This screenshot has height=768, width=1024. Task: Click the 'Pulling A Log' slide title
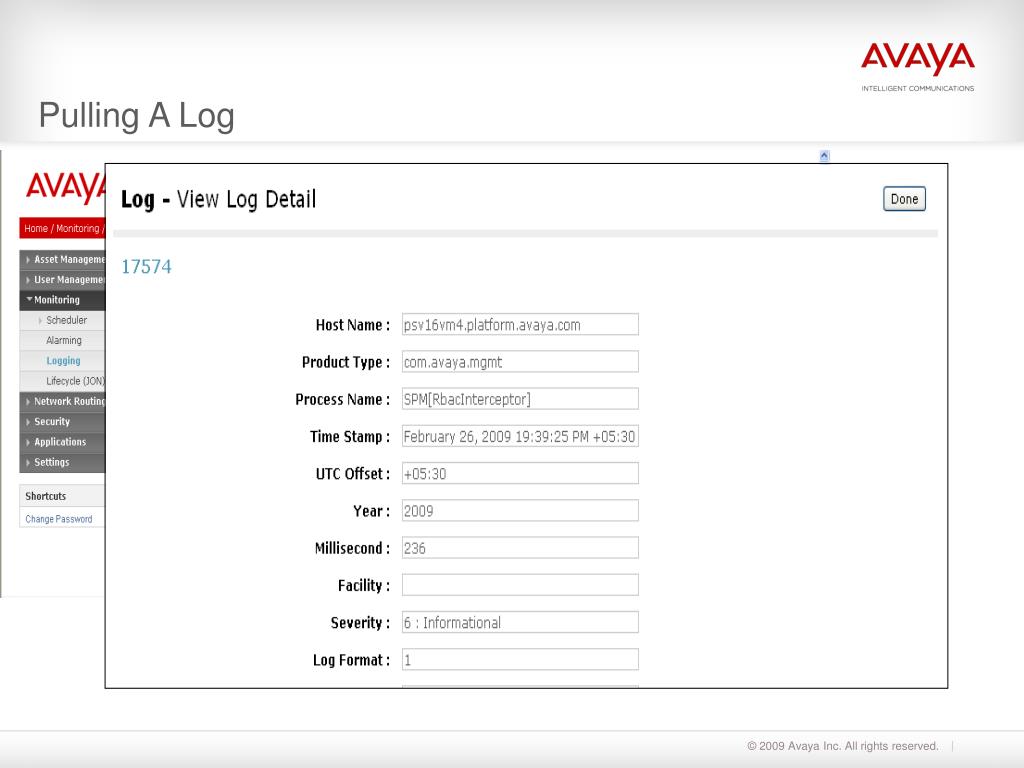click(x=136, y=116)
